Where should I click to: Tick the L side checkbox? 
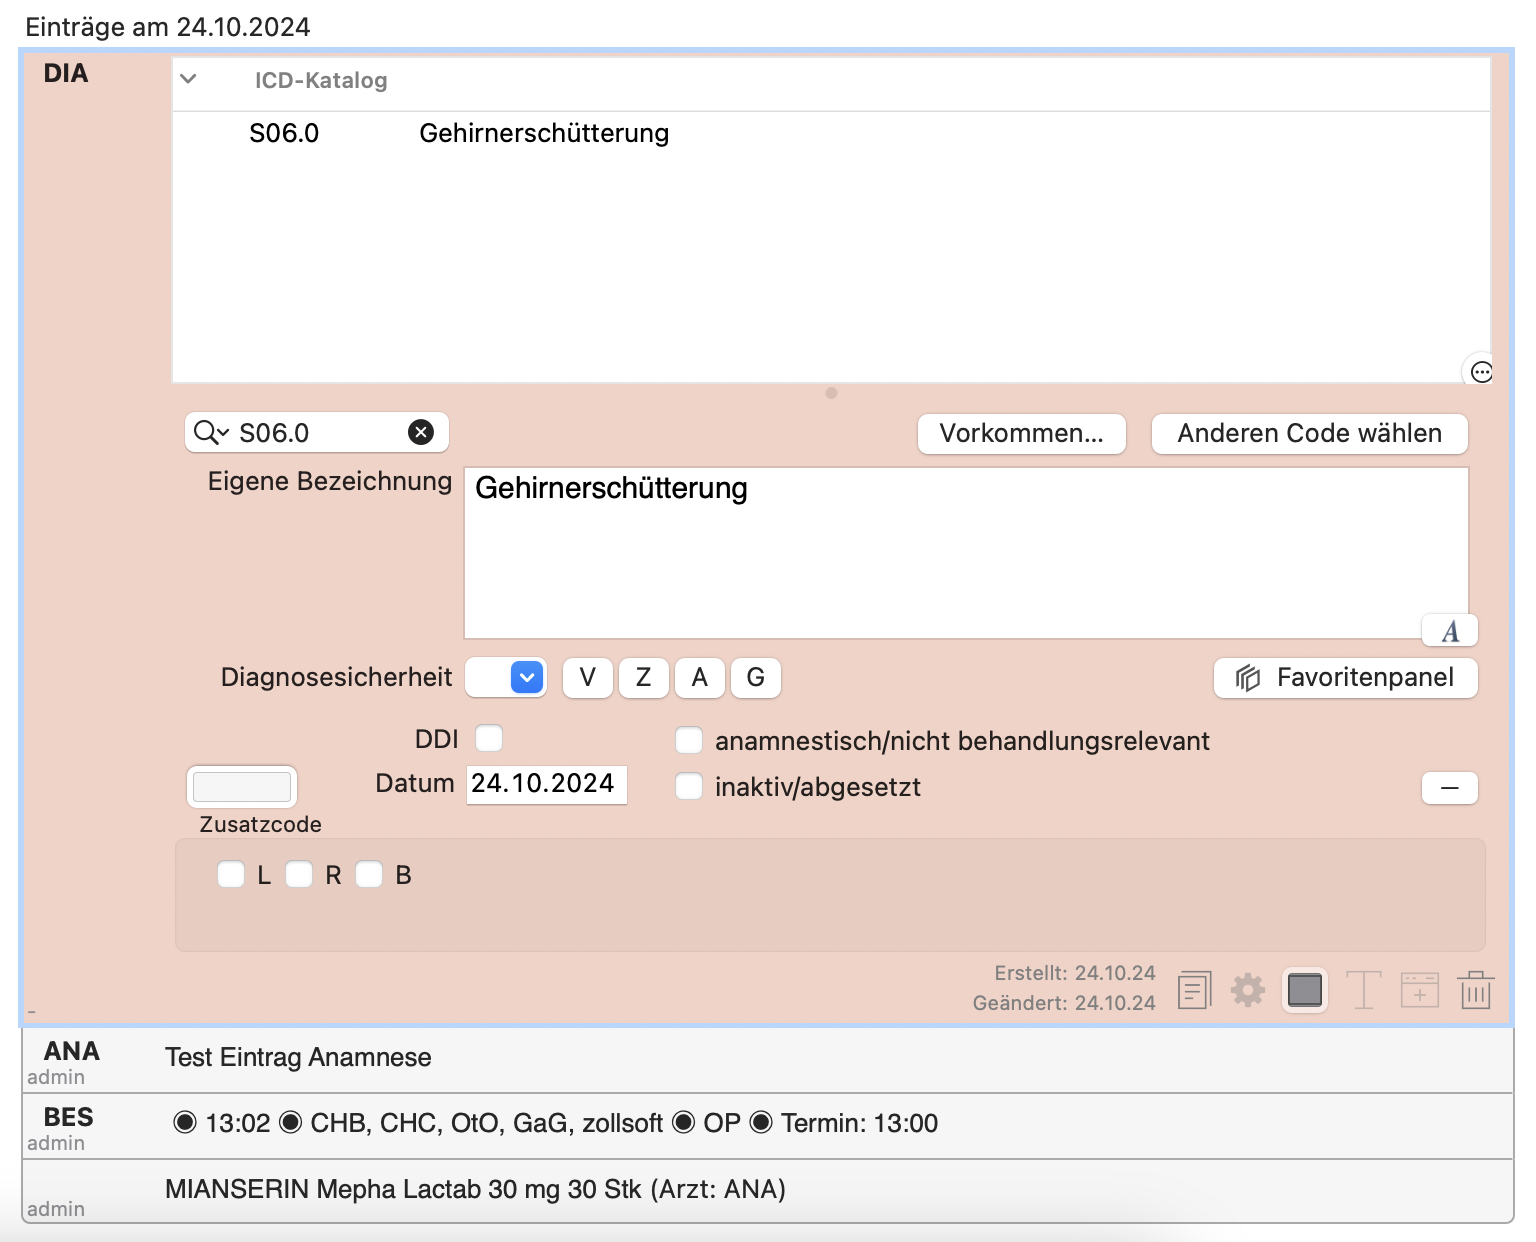[231, 874]
